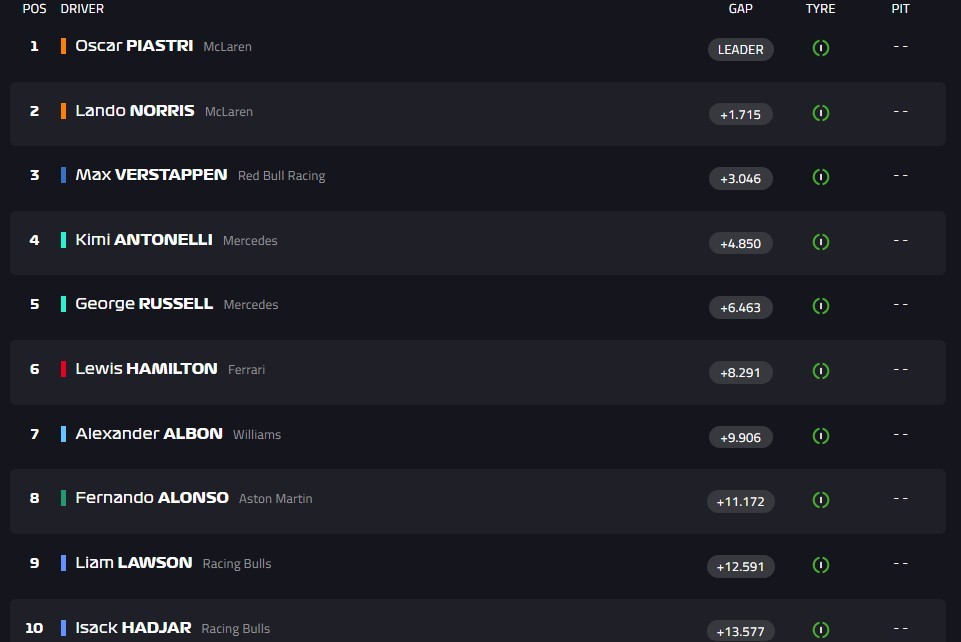Click the LEADER gap badge
The width and height of the screenshot is (961, 642).
pyautogui.click(x=740, y=50)
